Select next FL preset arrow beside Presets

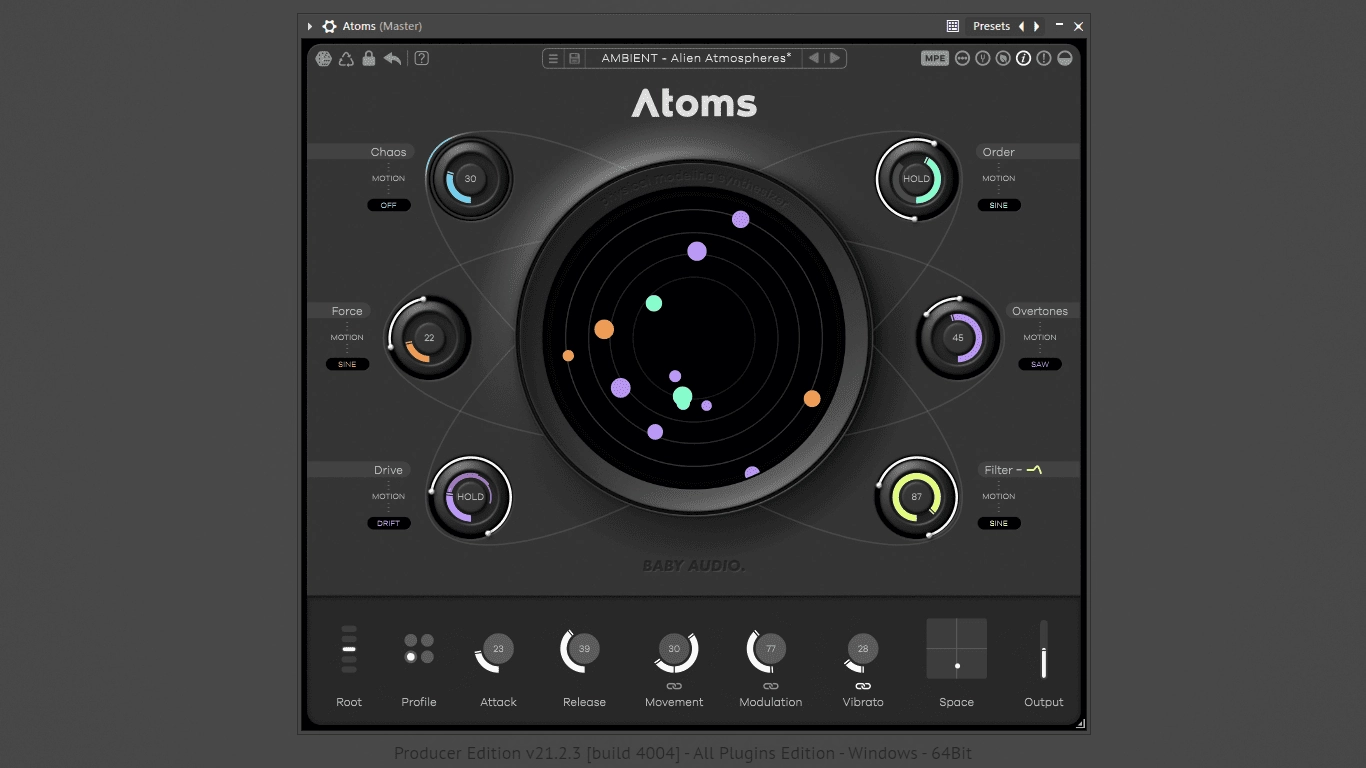(1036, 26)
